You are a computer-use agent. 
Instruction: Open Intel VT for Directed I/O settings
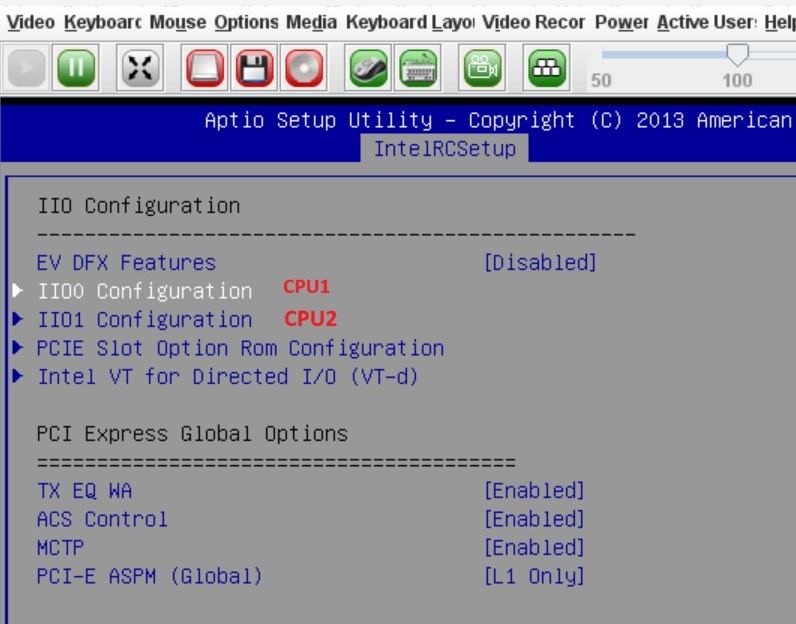click(x=226, y=377)
